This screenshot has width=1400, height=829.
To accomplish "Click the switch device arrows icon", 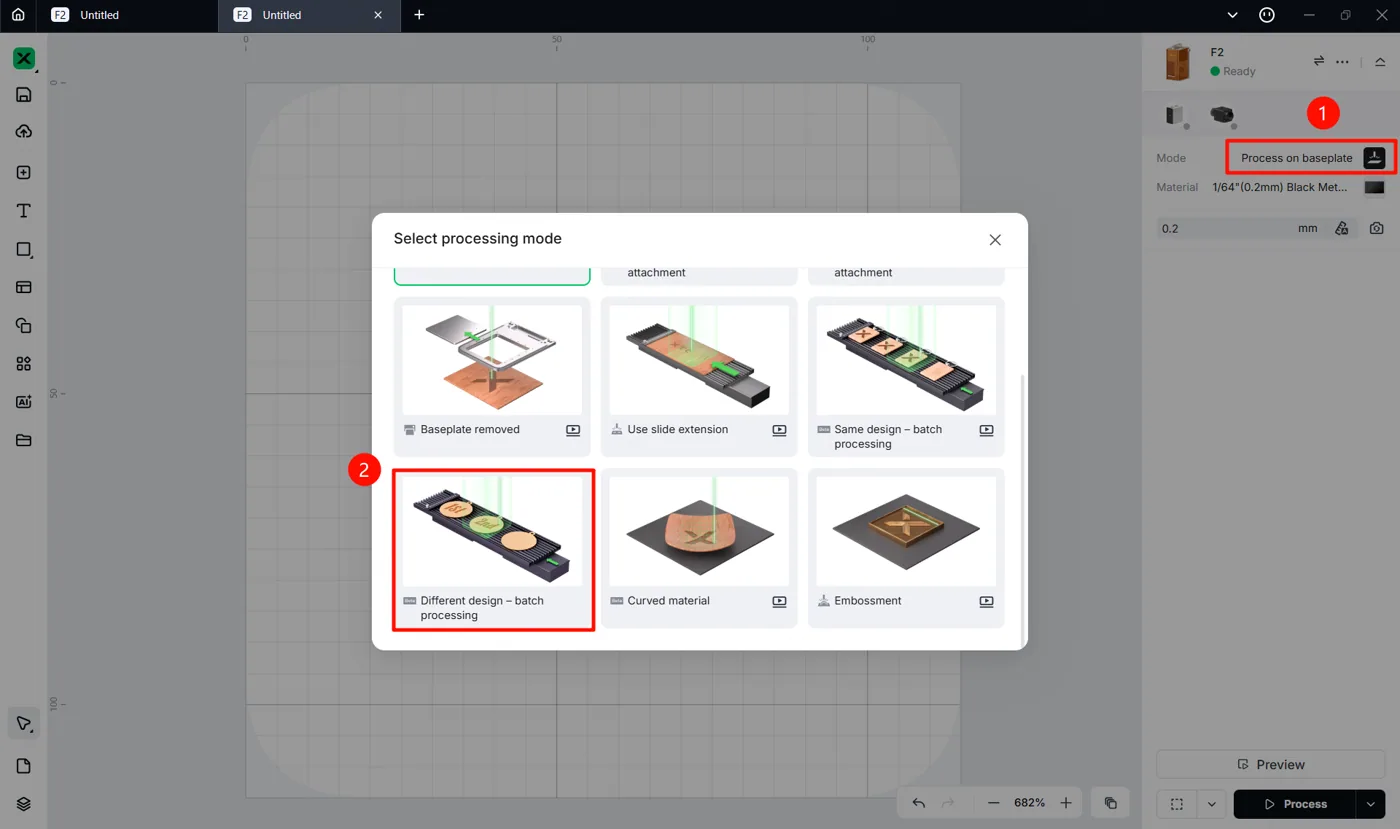I will click(1318, 62).
